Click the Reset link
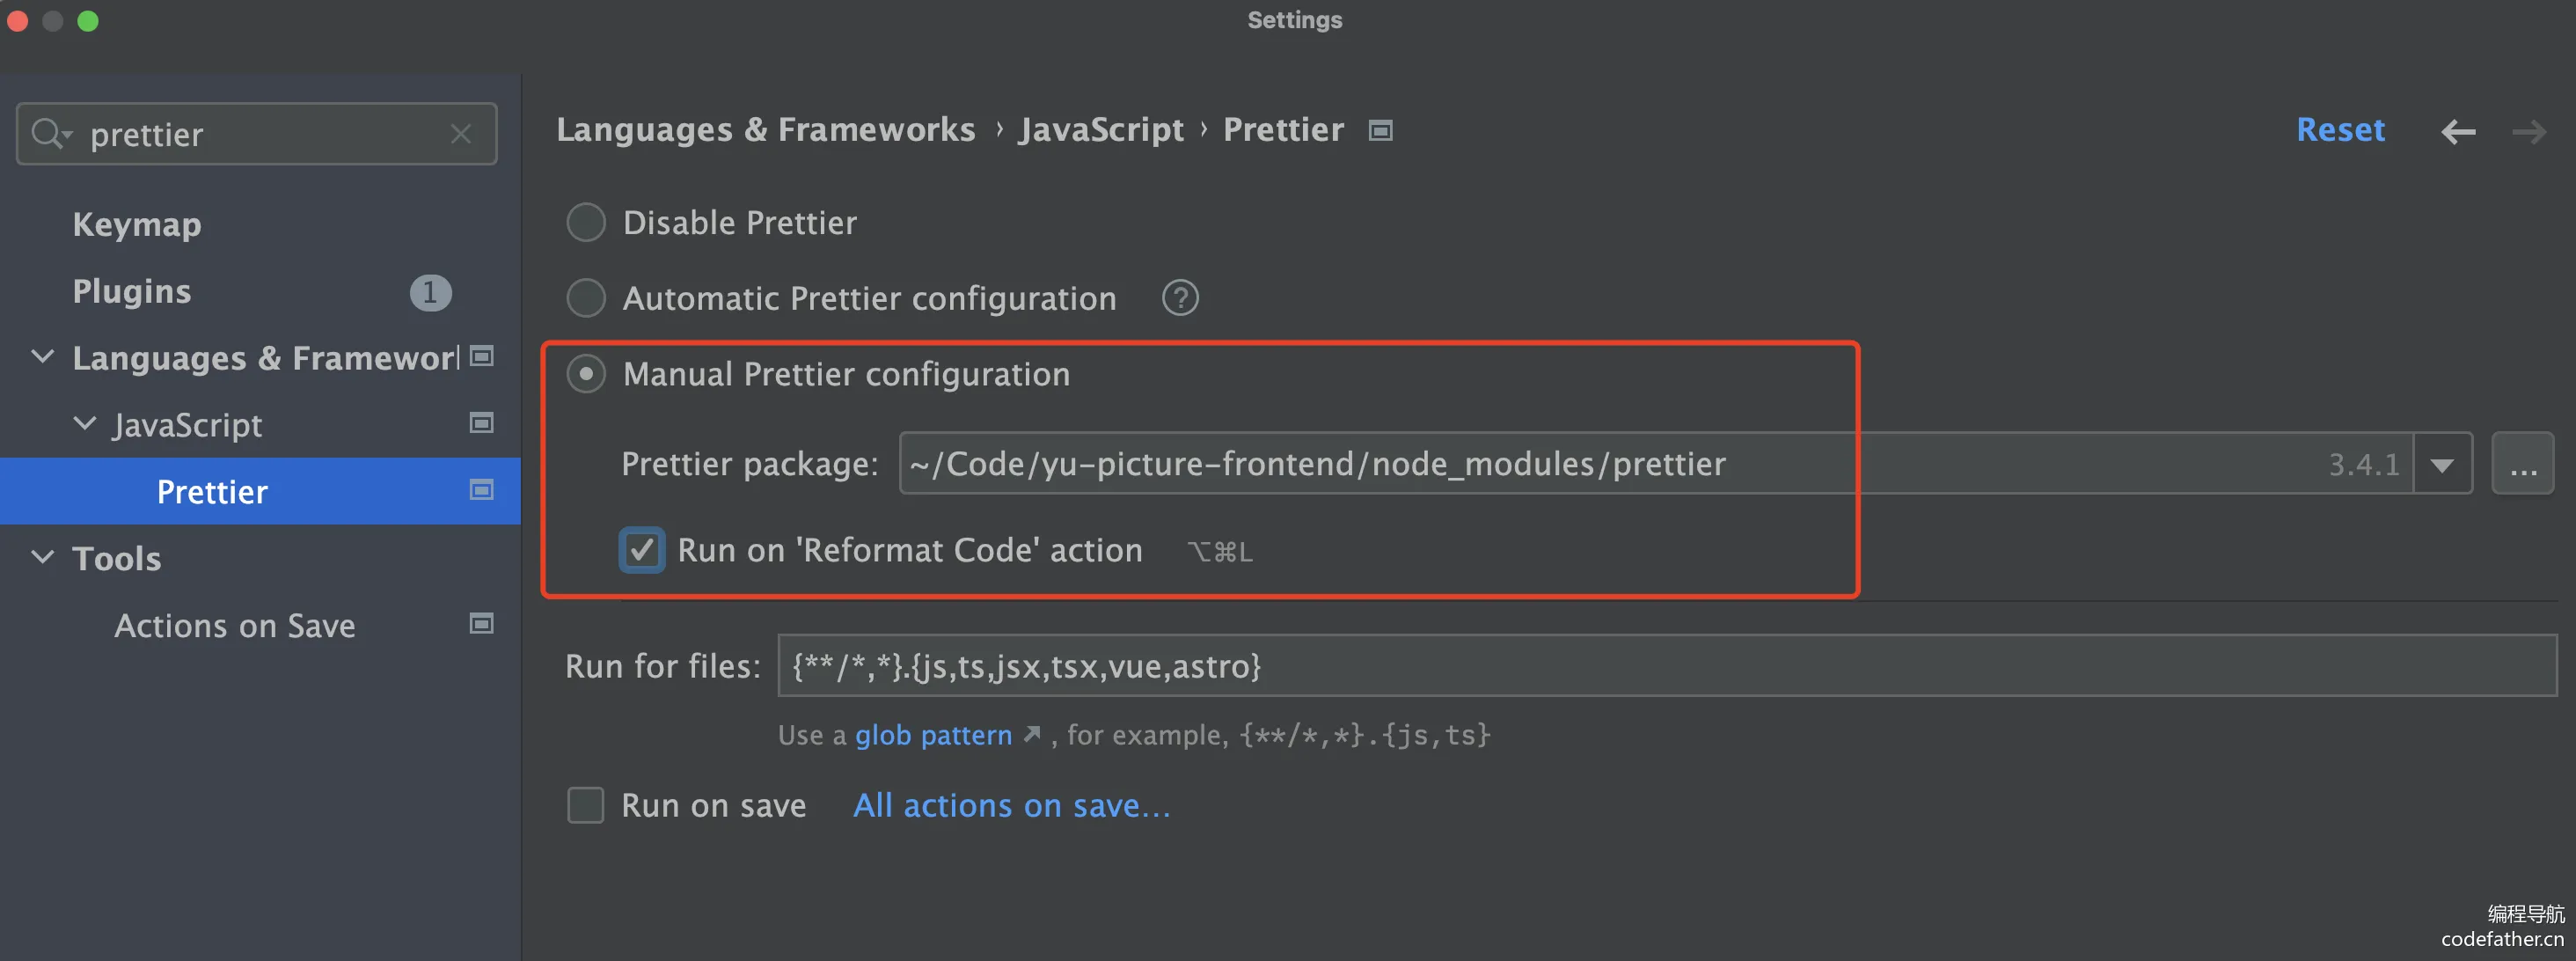The height and width of the screenshot is (961, 2576). (2340, 130)
